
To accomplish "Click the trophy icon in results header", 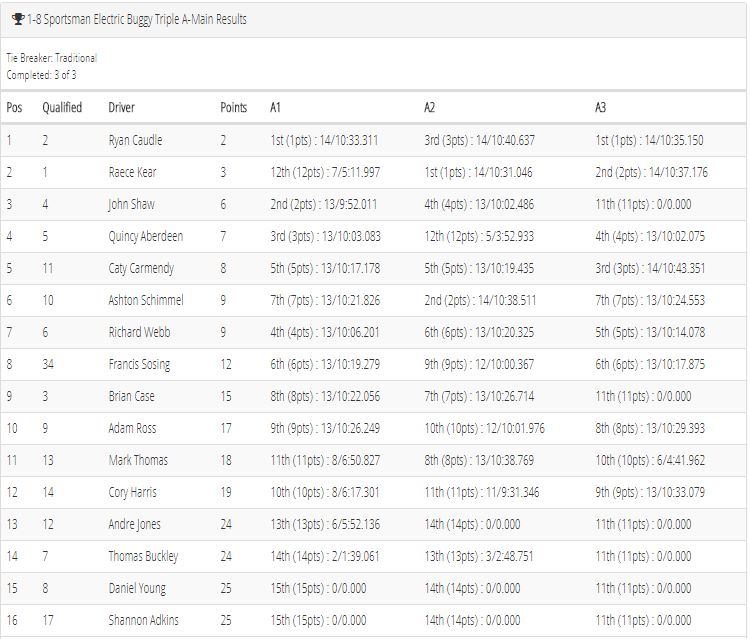I will pos(18,19).
